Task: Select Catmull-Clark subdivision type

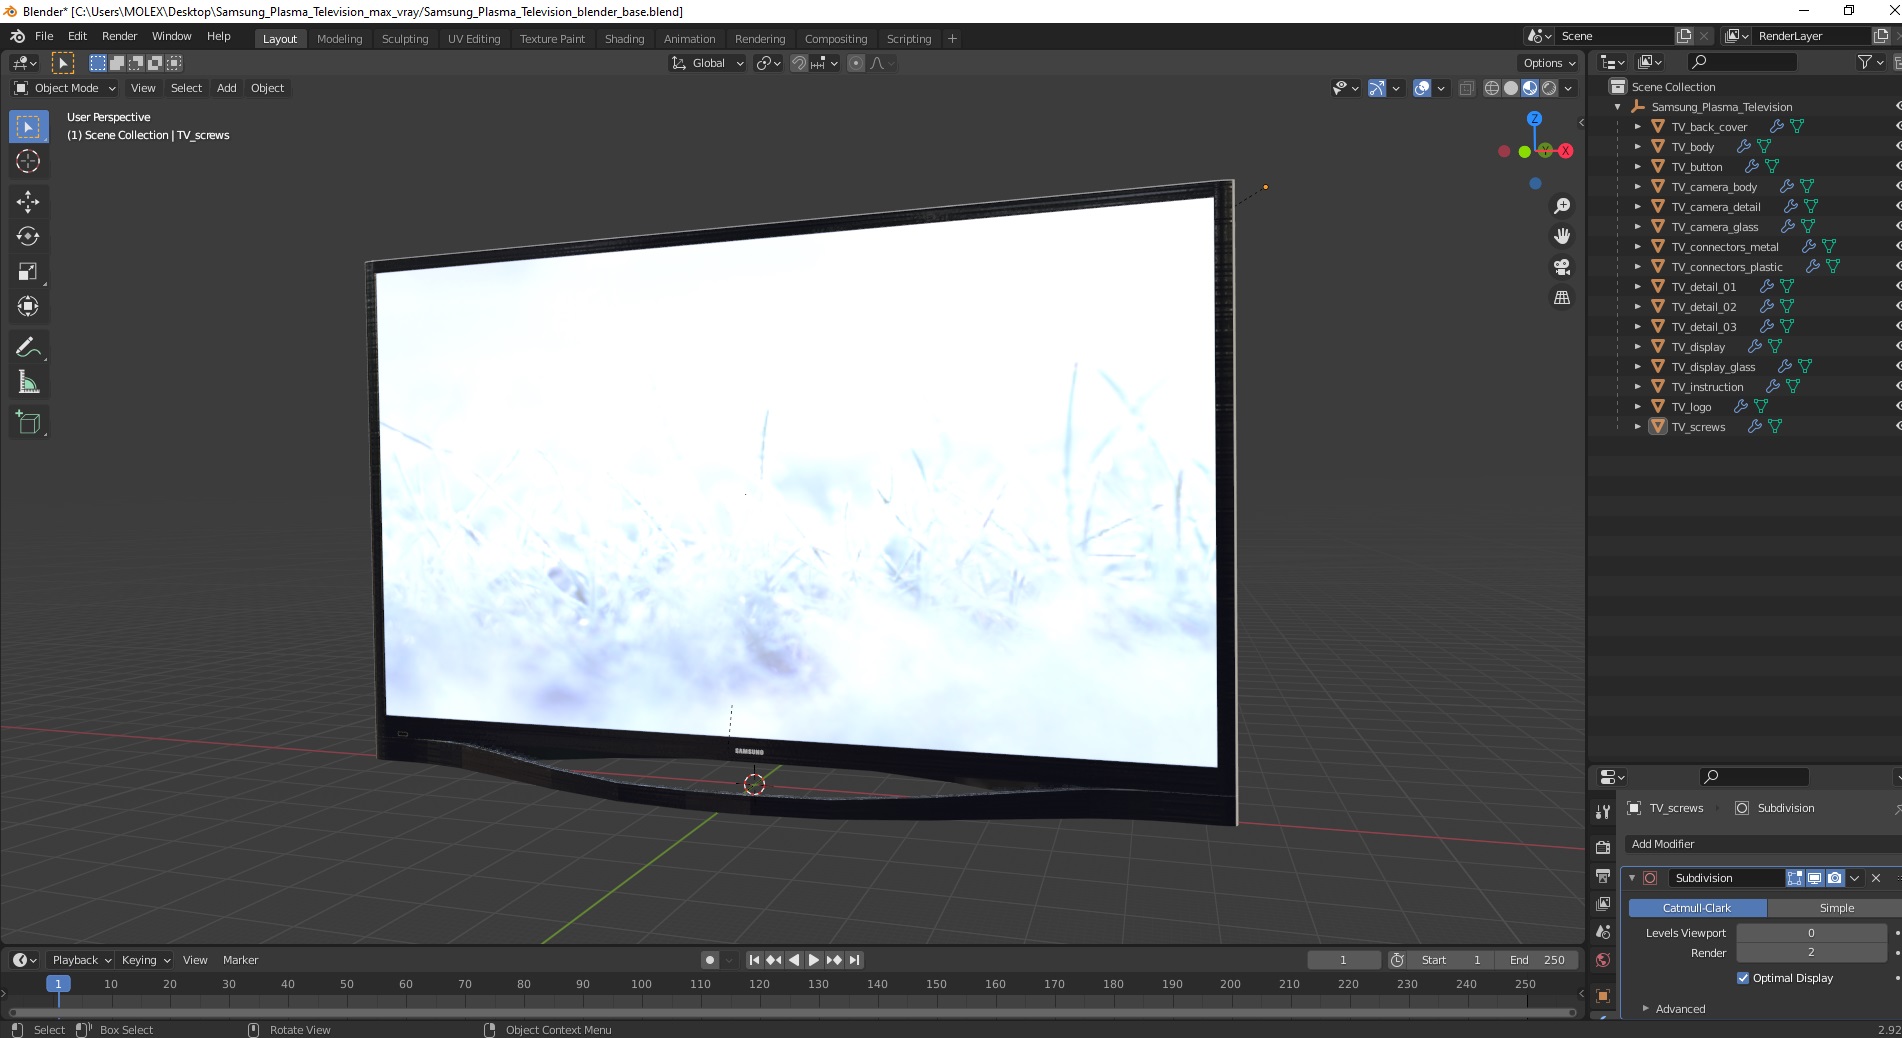Action: pos(1697,908)
